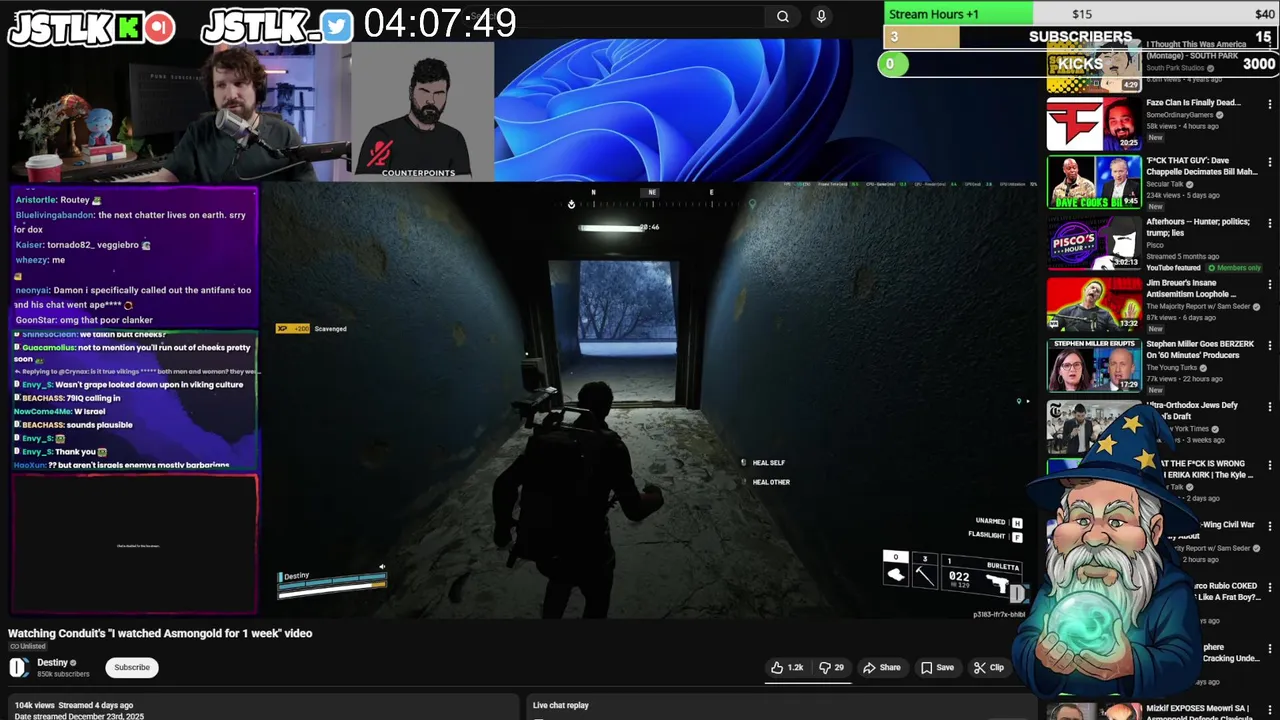Screen dimensions: 1280x720
Task: Open options menu for Jim Breuer video
Action: click(1270, 285)
